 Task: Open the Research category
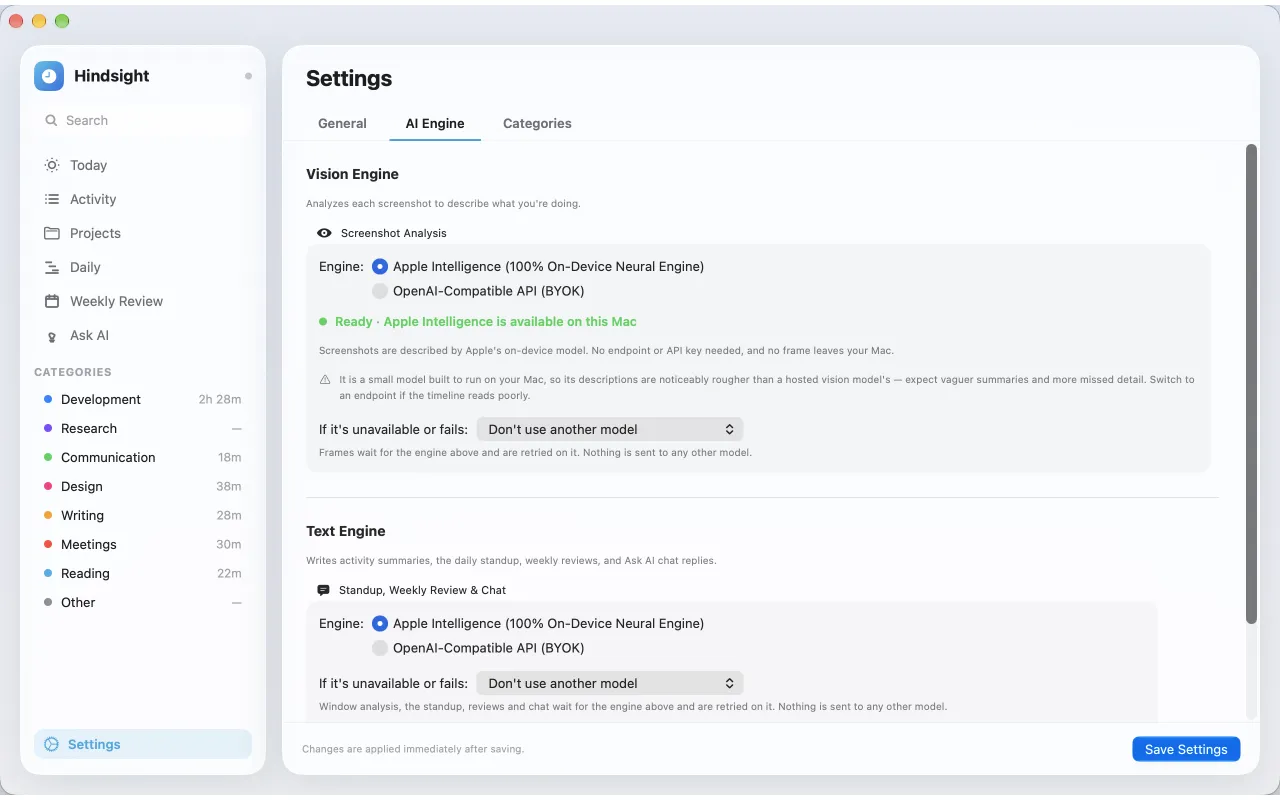click(143, 428)
